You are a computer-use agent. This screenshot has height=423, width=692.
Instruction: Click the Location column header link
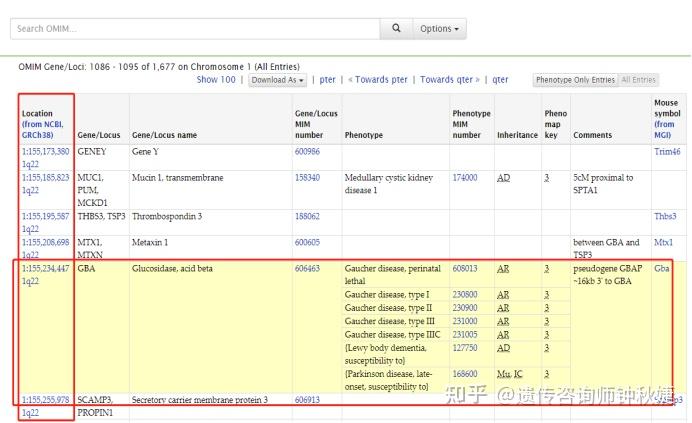[x=44, y=124]
